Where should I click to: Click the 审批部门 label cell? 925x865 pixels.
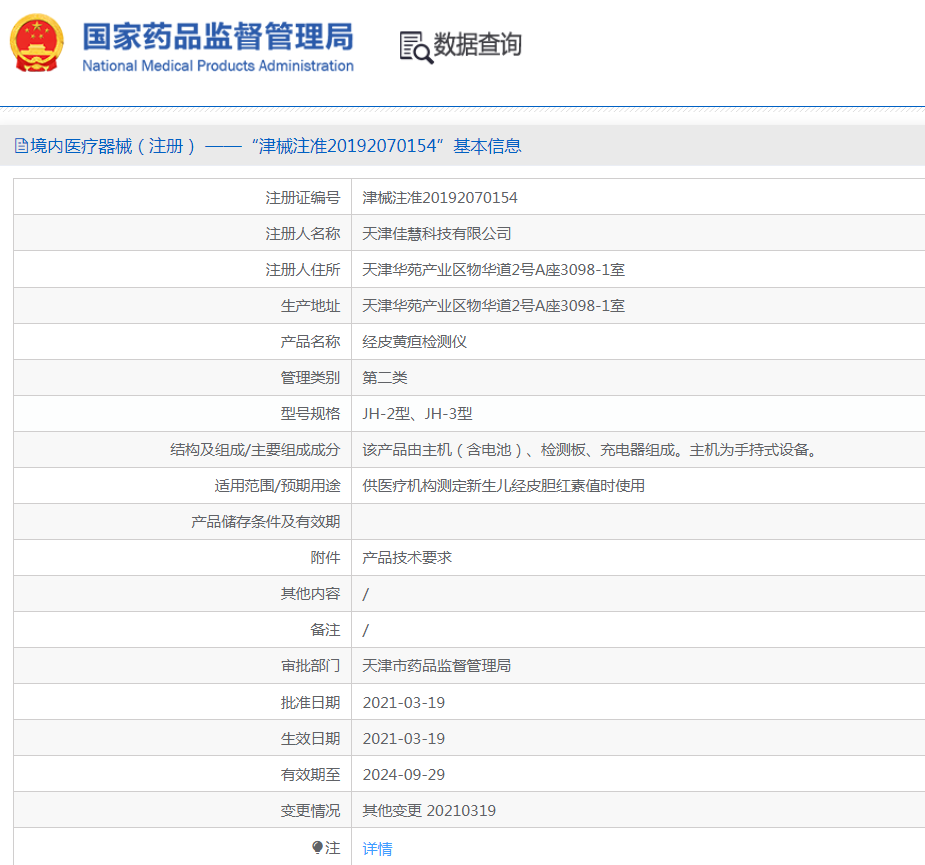(182, 666)
